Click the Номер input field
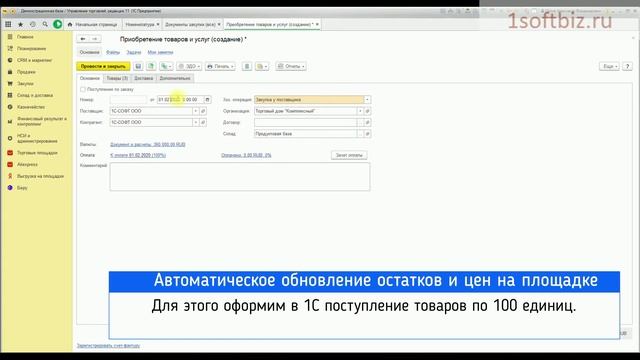This screenshot has height=360, width=640. pos(128,100)
